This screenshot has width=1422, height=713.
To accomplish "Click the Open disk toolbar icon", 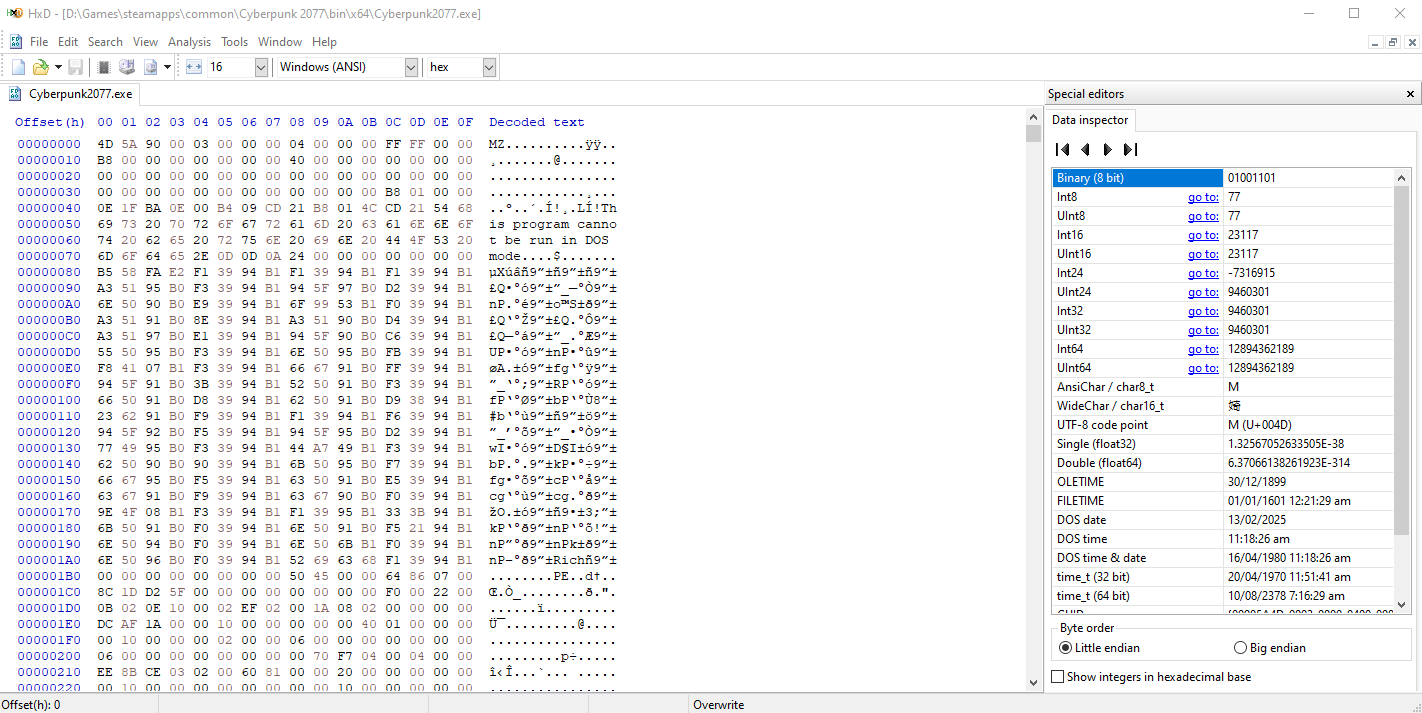I will click(127, 67).
